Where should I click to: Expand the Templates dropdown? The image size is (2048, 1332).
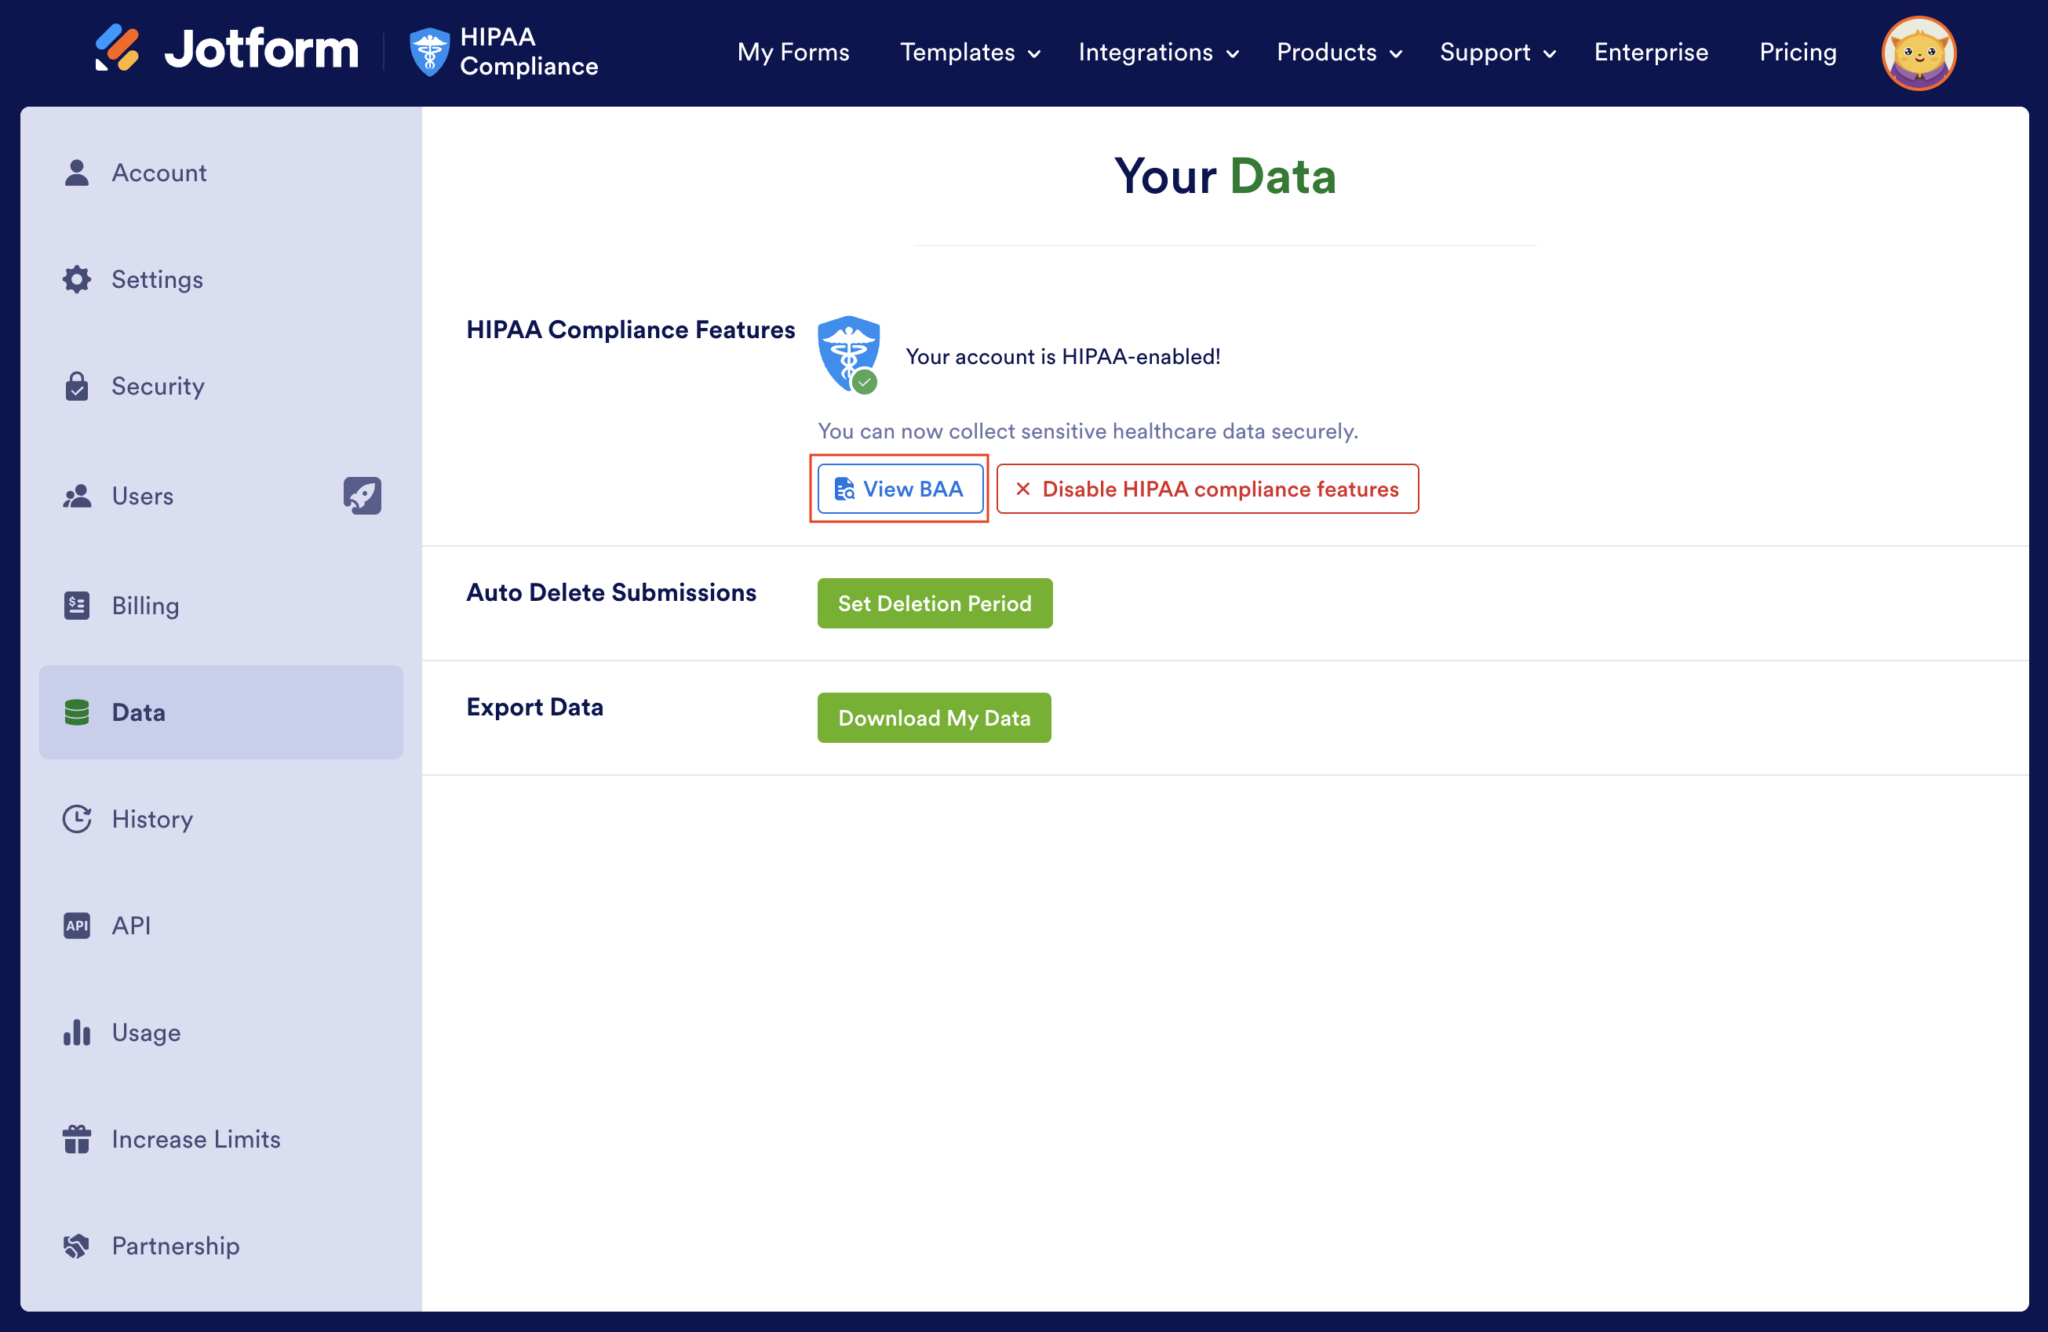tap(968, 52)
